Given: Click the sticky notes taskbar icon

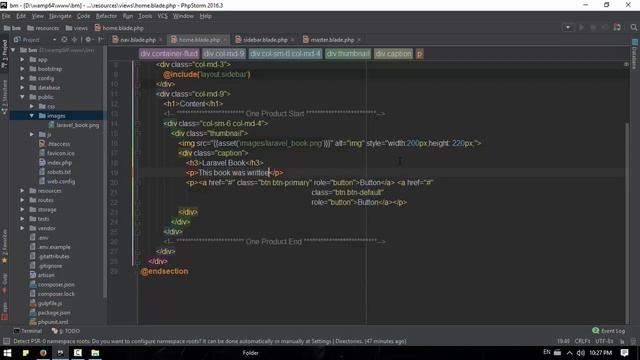Looking at the screenshot, I should point(25,353).
